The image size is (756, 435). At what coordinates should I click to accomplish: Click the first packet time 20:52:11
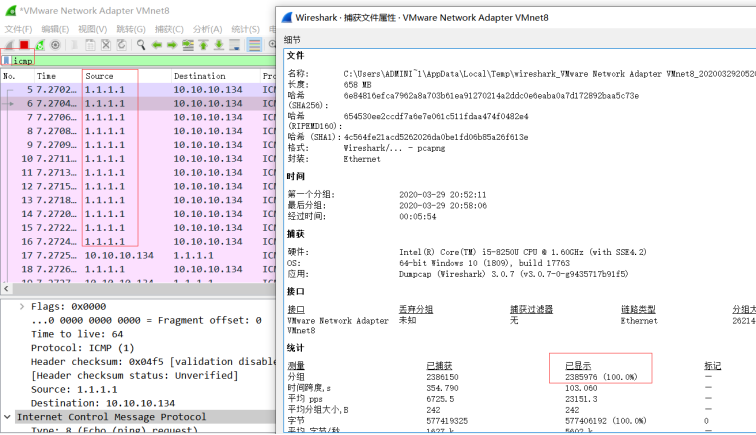tap(443, 195)
